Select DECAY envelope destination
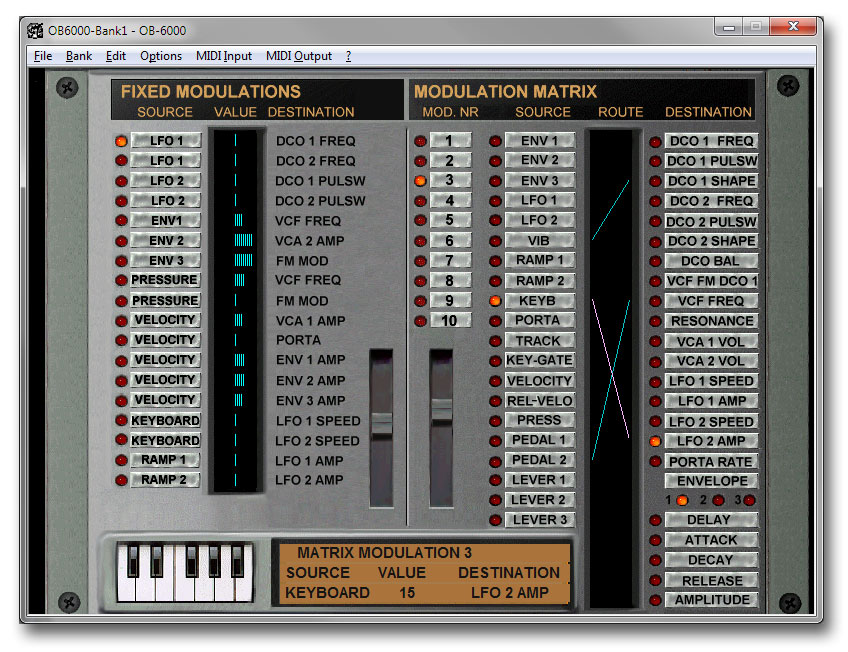This screenshot has height=652, width=848. coord(711,560)
